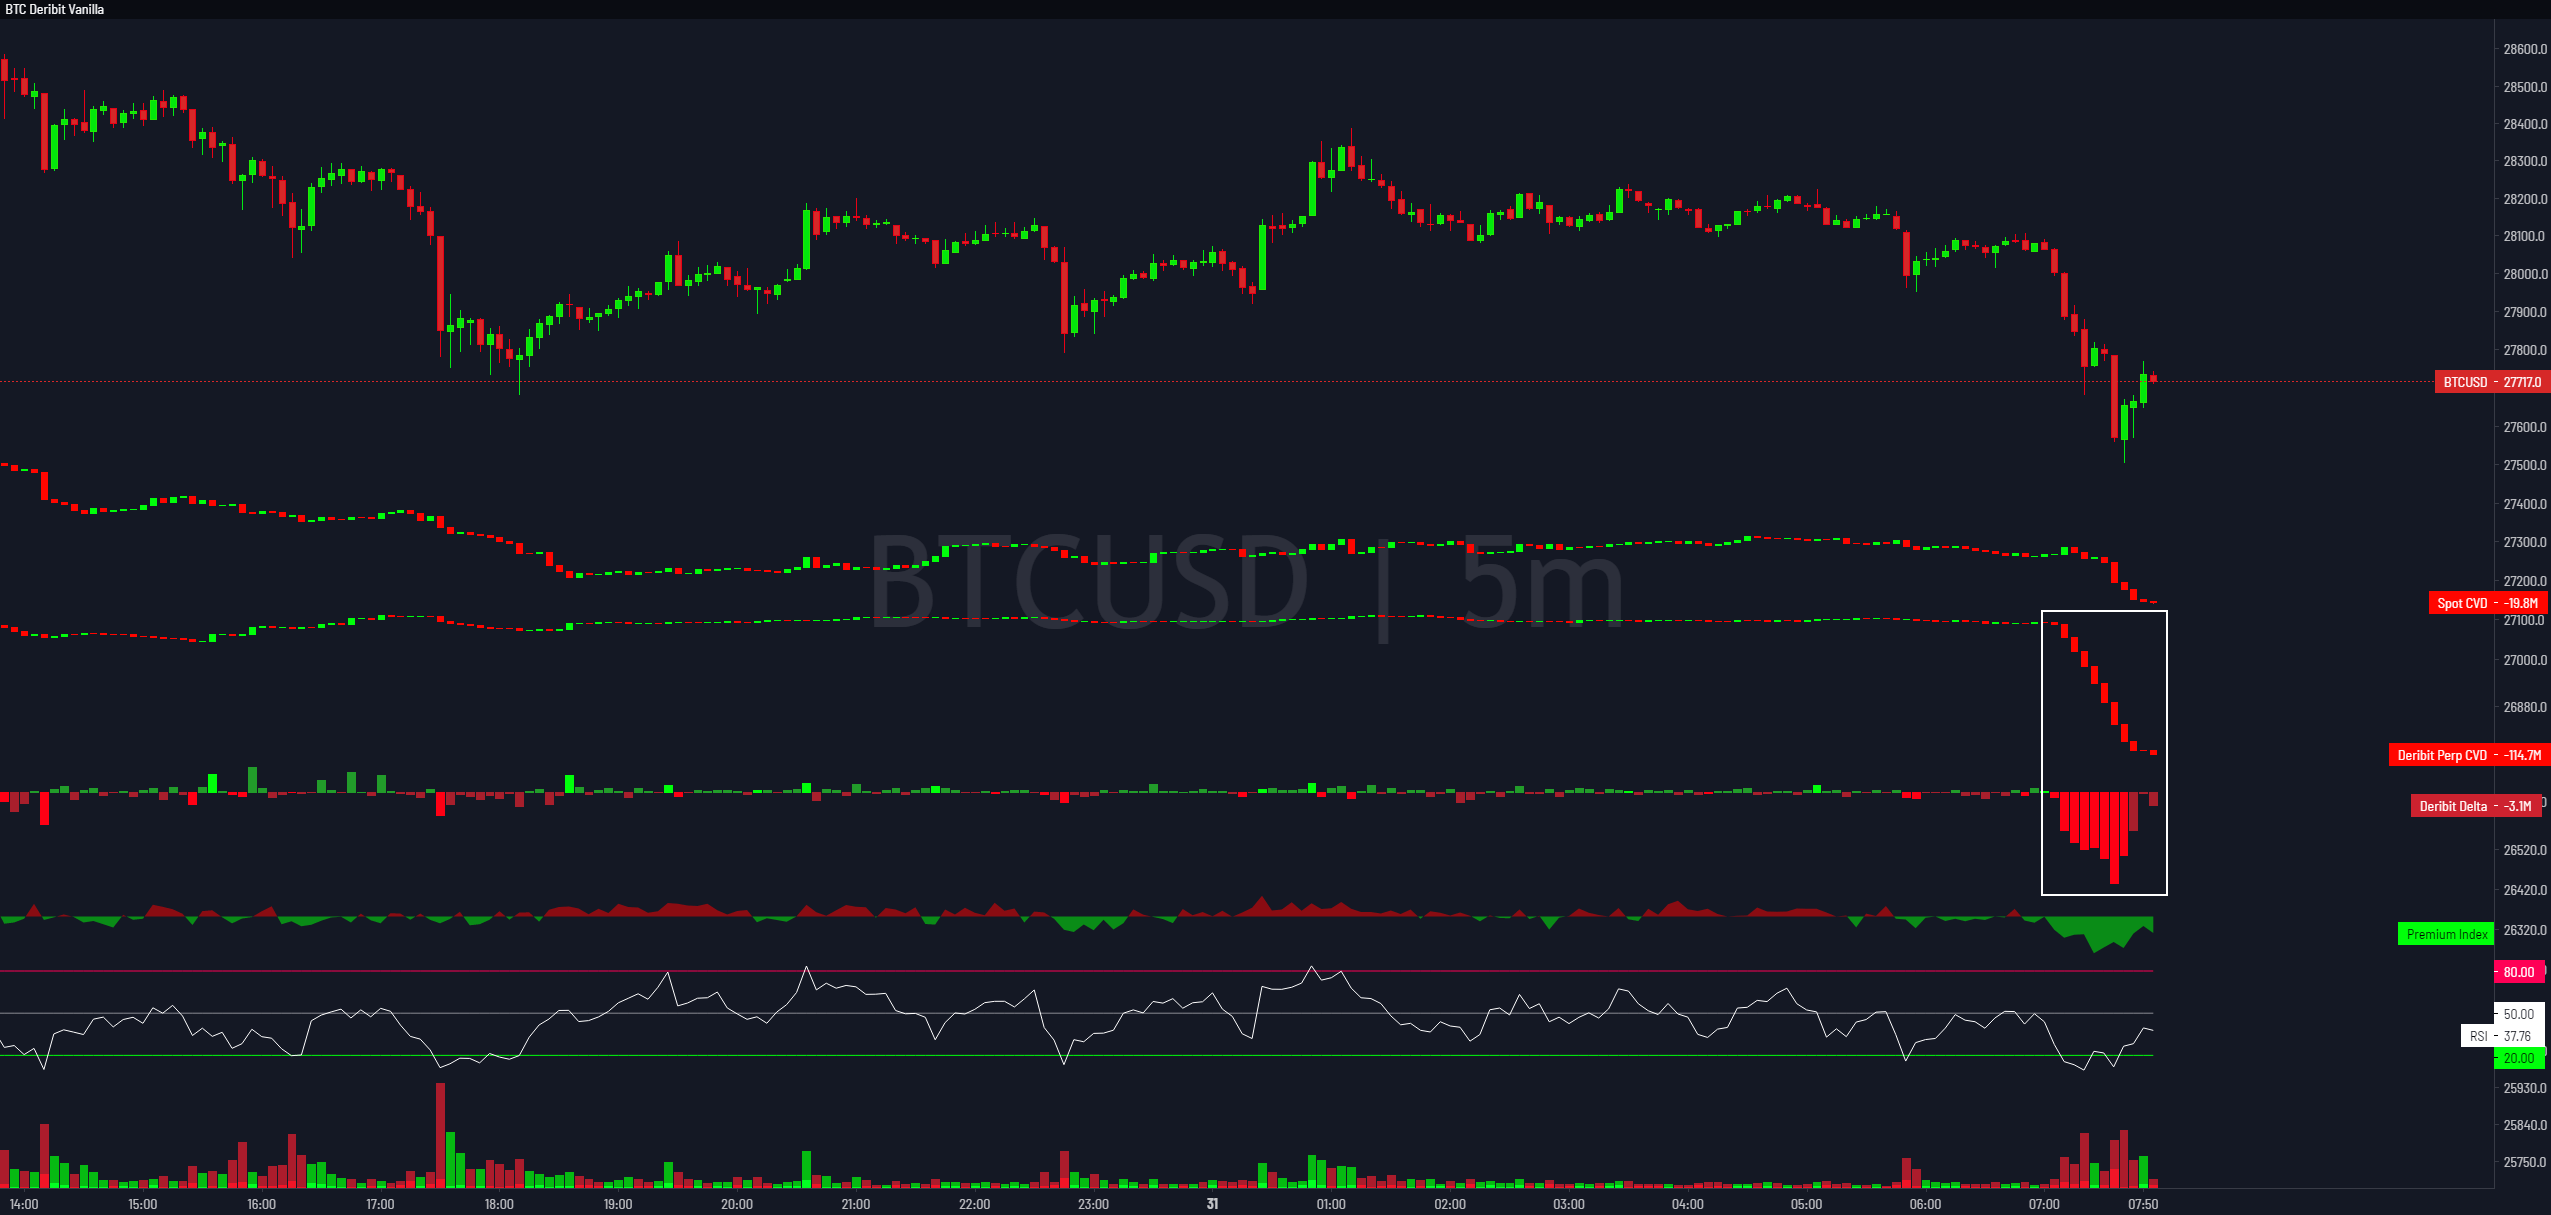The height and width of the screenshot is (1215, 2551).
Task: Click the 28000.0 price axis label
Action: 2525,274
